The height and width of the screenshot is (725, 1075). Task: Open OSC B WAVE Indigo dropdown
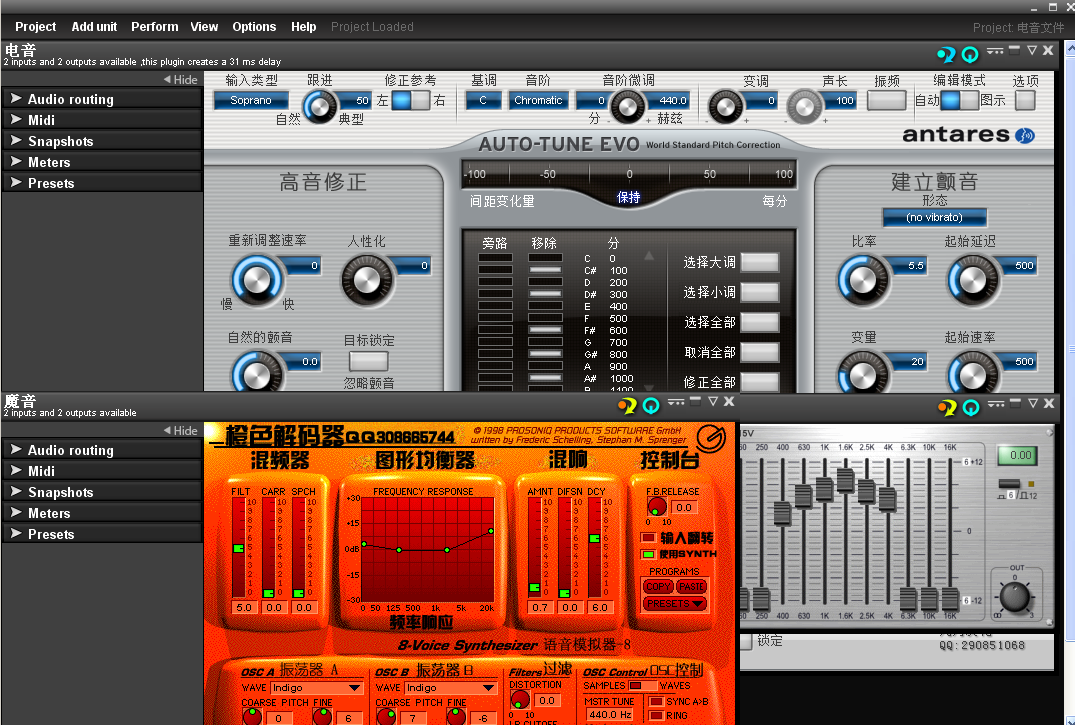coord(450,687)
